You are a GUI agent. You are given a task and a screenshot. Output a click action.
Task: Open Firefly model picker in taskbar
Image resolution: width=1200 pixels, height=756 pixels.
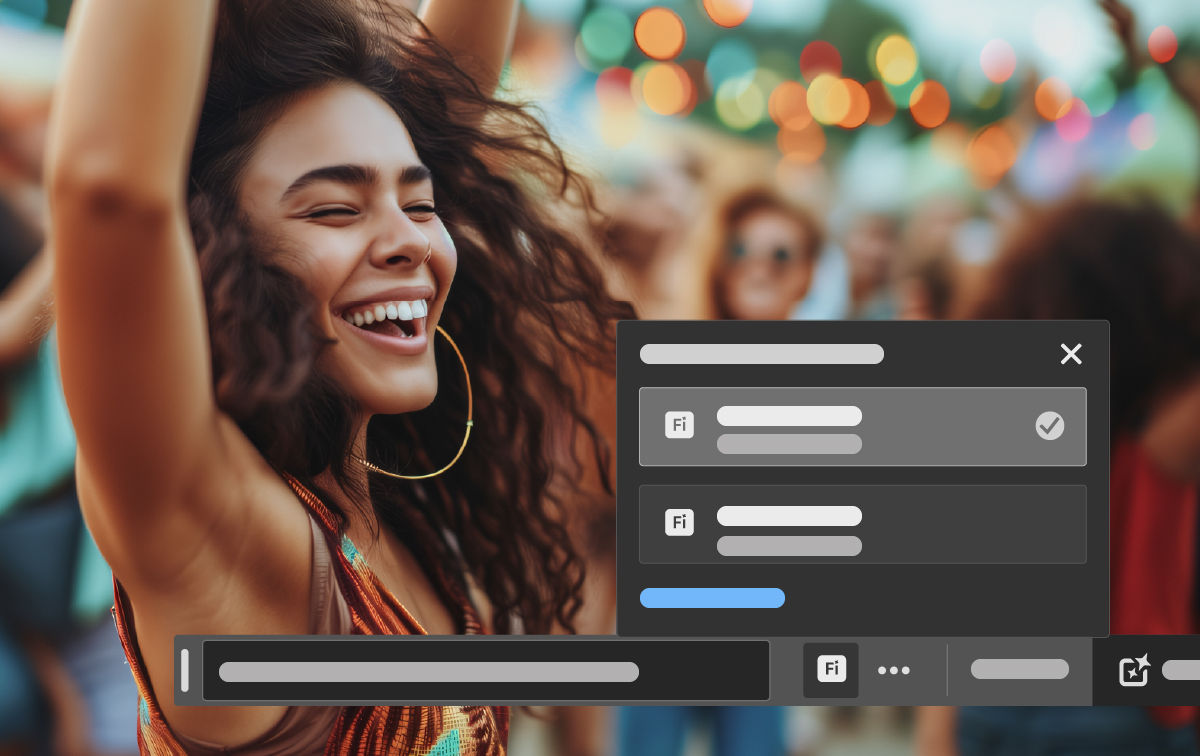[x=831, y=670]
